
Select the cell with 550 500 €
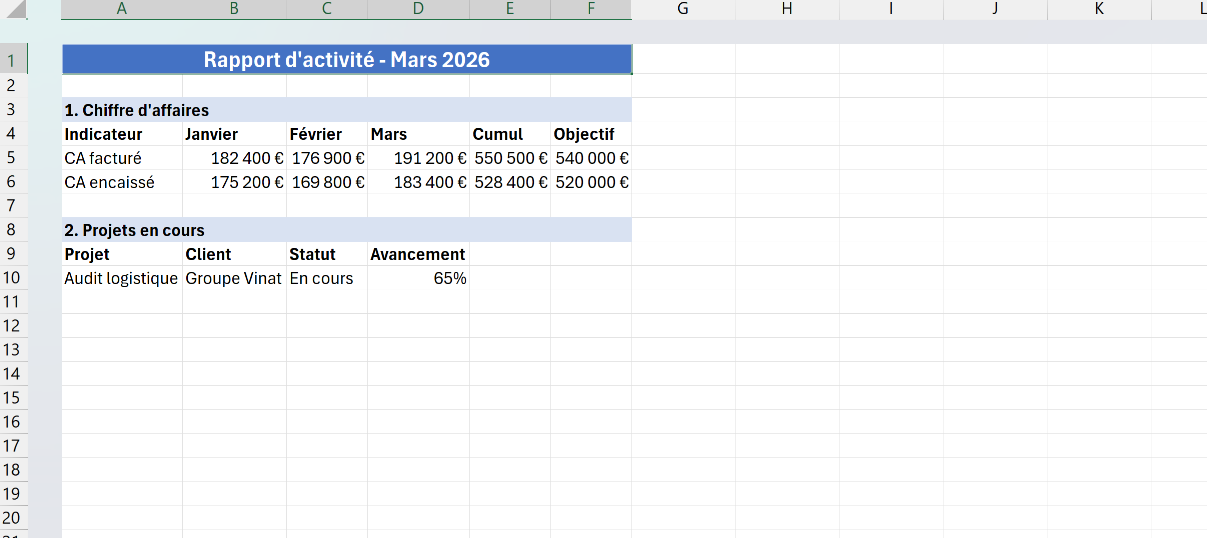[x=510, y=158]
